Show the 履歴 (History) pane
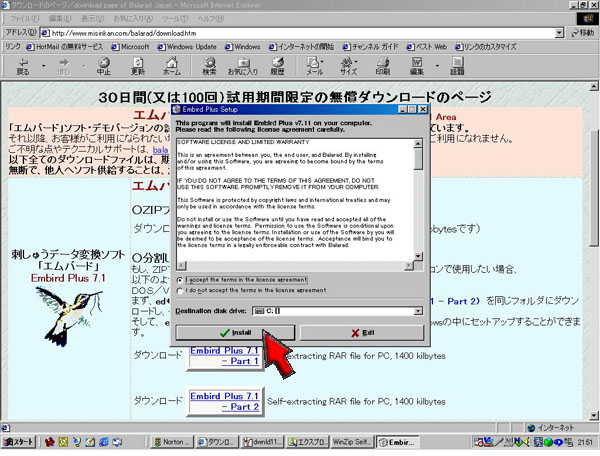This screenshot has height=456, width=600. click(x=277, y=66)
